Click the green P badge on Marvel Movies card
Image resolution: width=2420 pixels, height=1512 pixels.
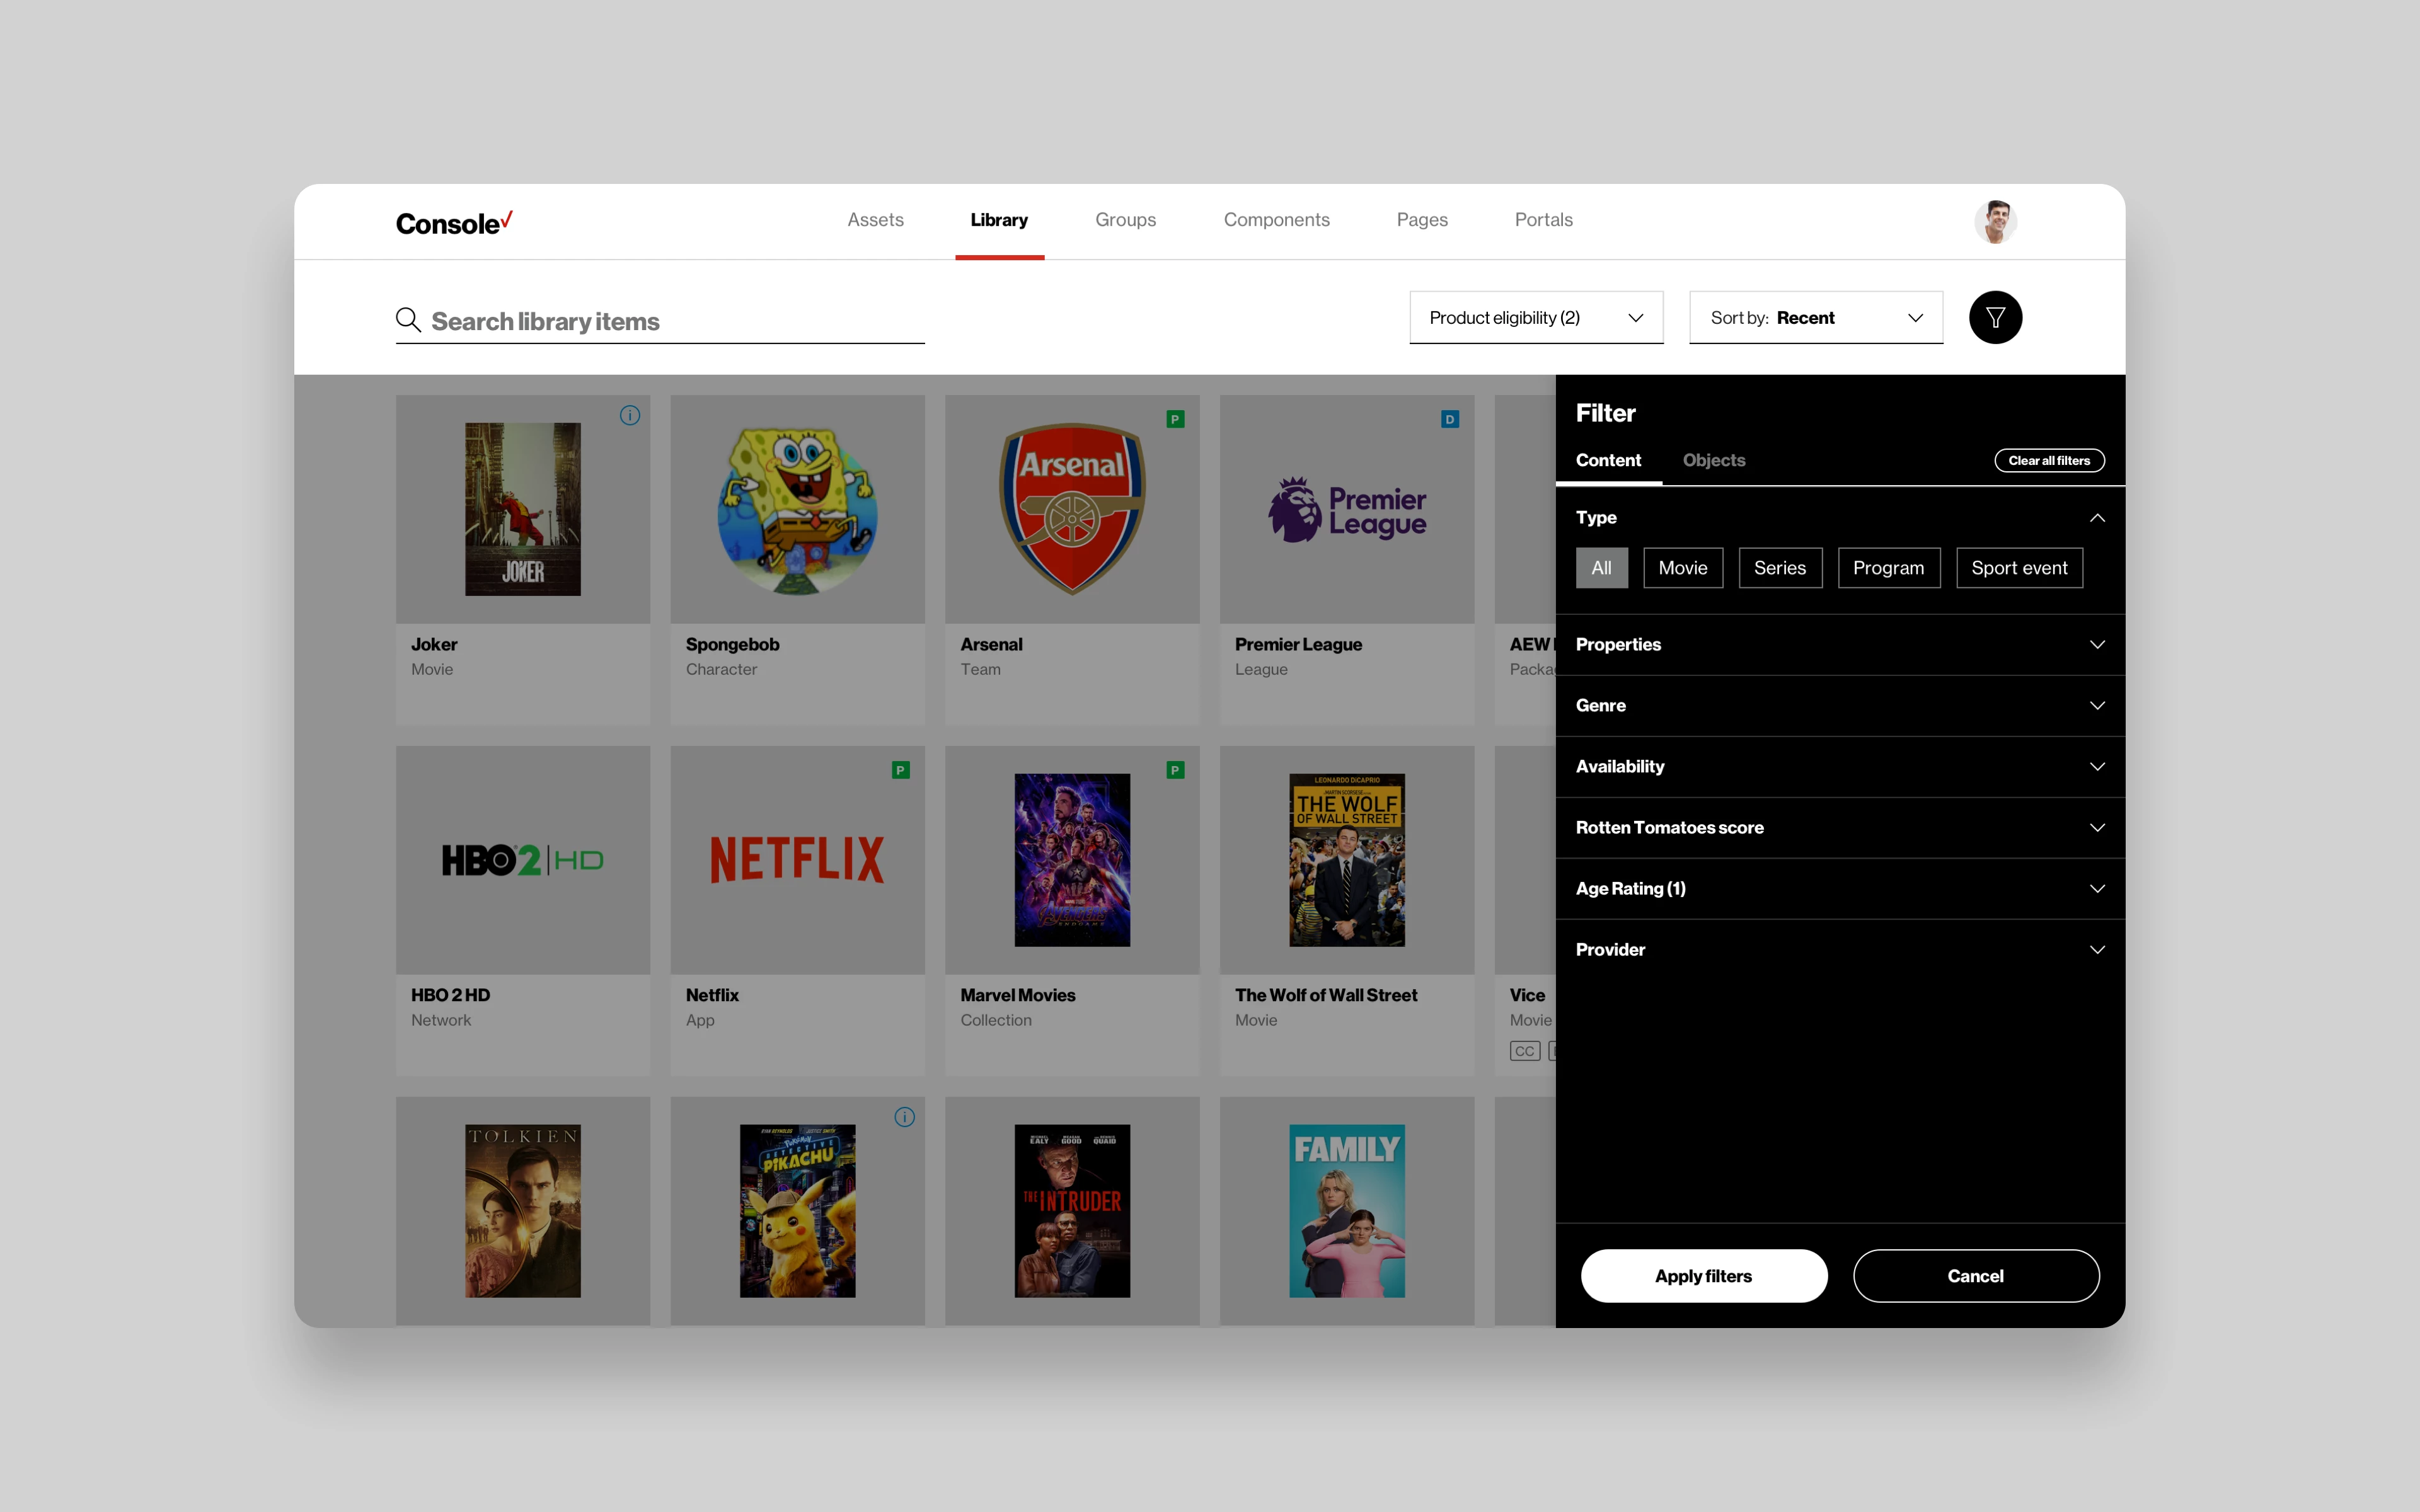pos(1176,771)
